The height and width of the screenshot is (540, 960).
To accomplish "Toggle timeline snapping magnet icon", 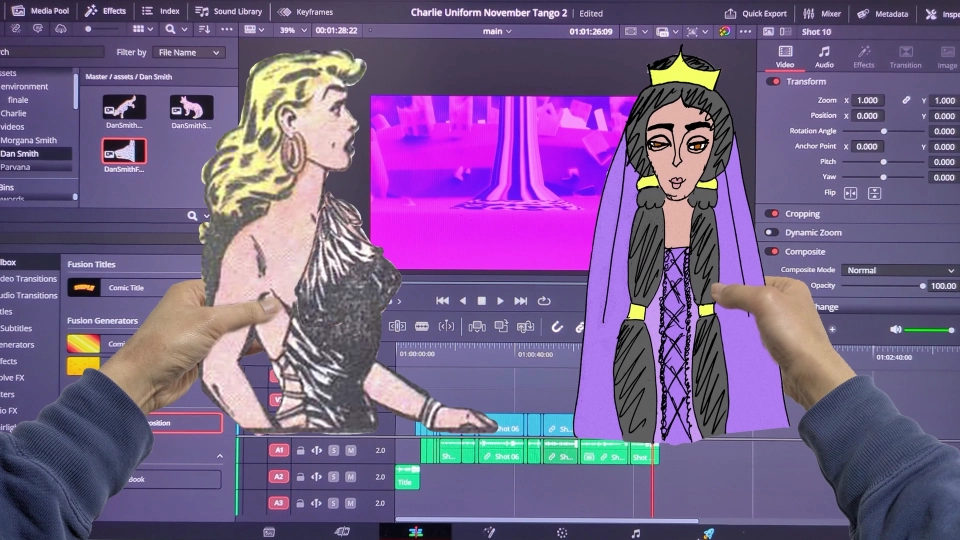I will coord(557,327).
